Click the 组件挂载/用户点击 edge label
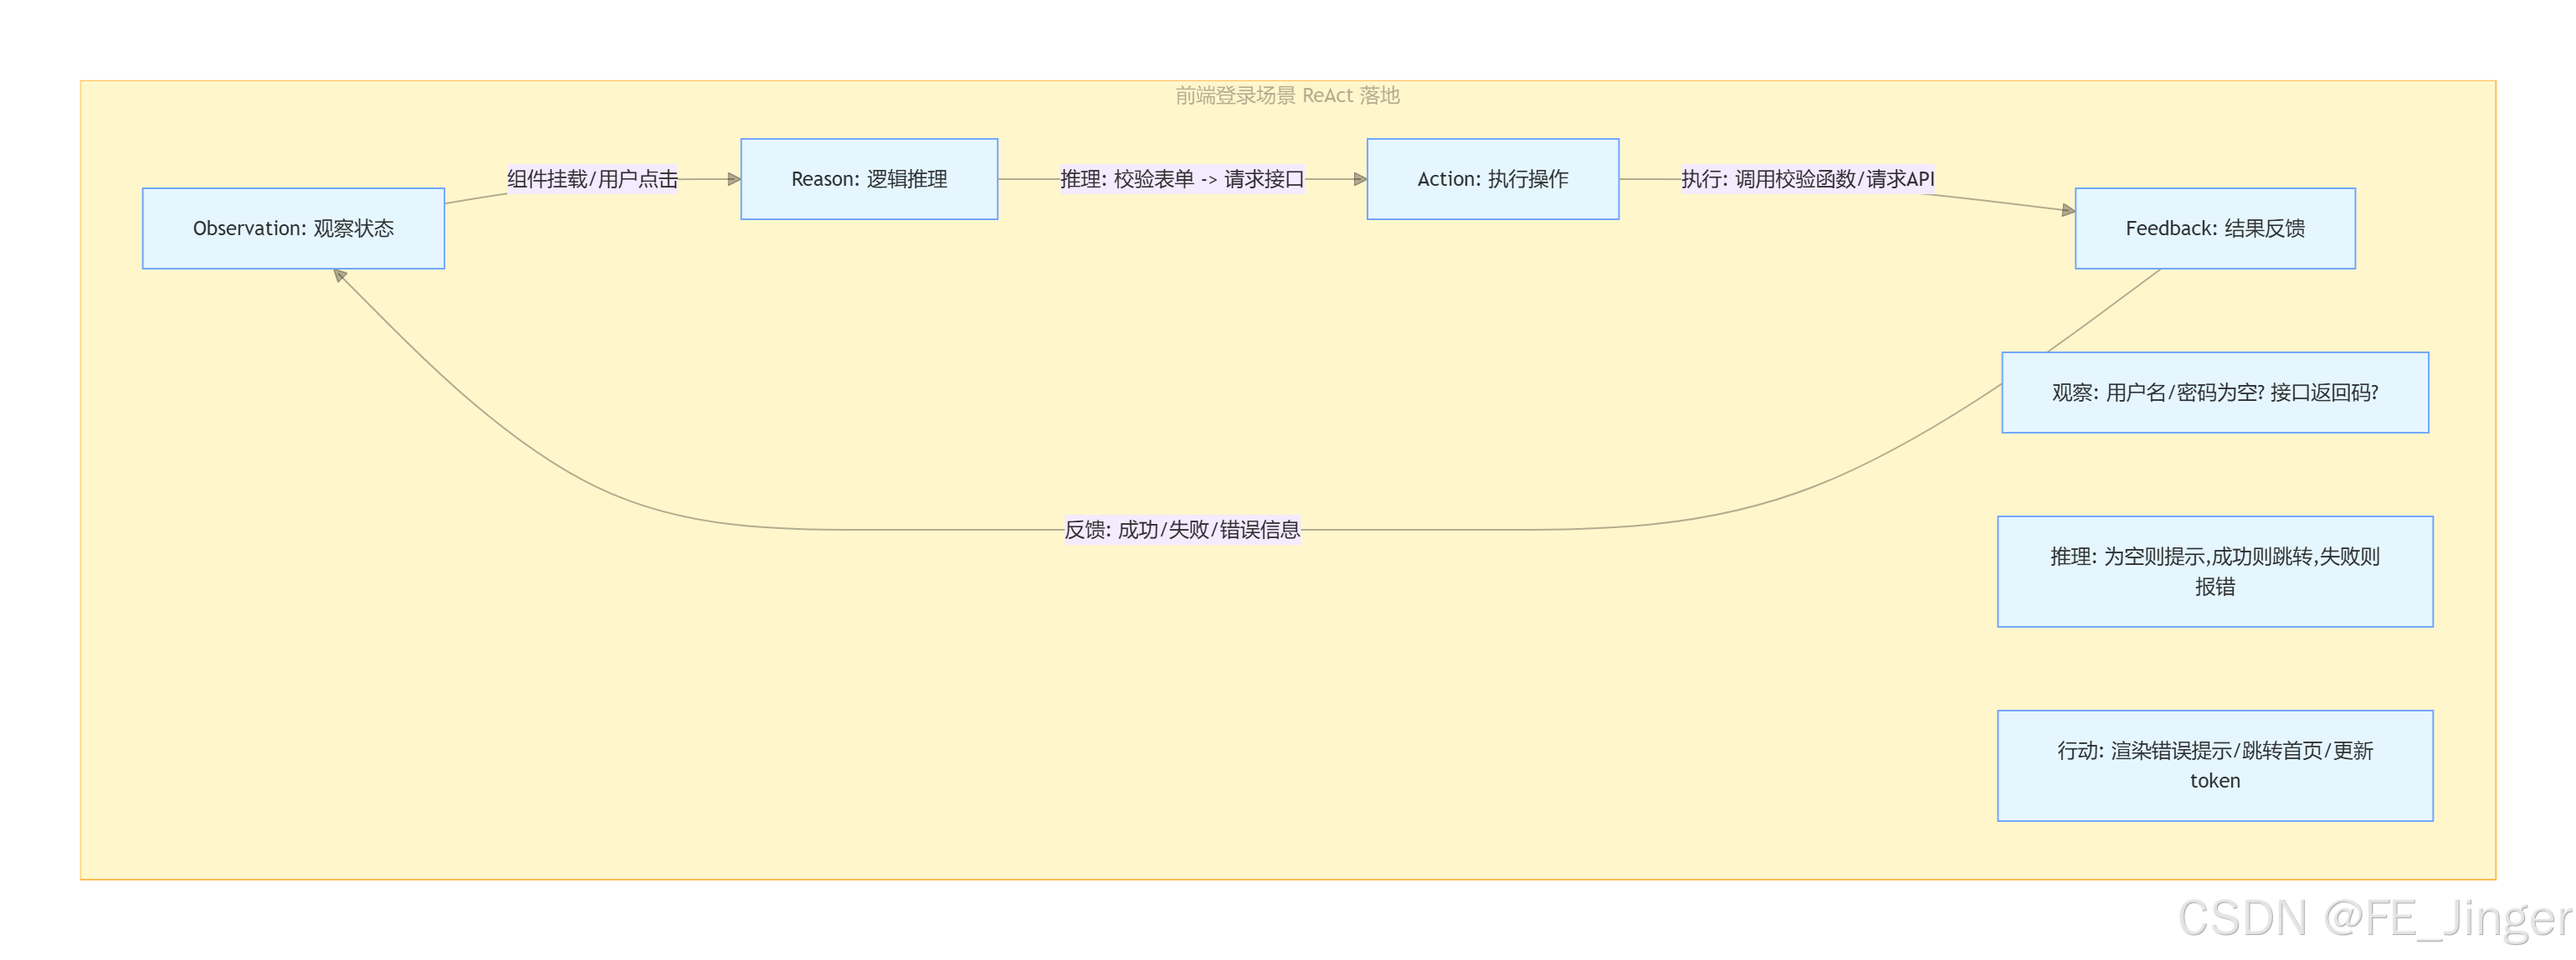This screenshot has height=960, width=2576. click(x=592, y=179)
